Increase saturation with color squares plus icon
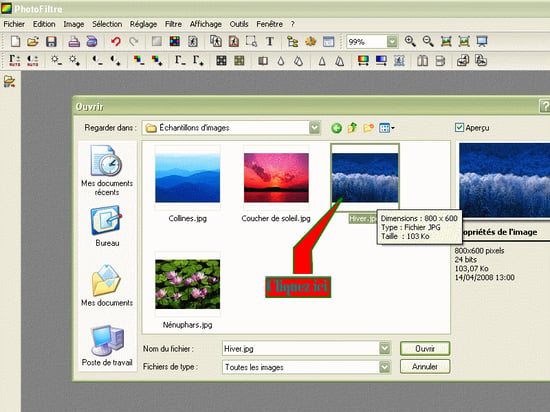Image resolution: width=550 pixels, height=412 pixels. [157, 61]
